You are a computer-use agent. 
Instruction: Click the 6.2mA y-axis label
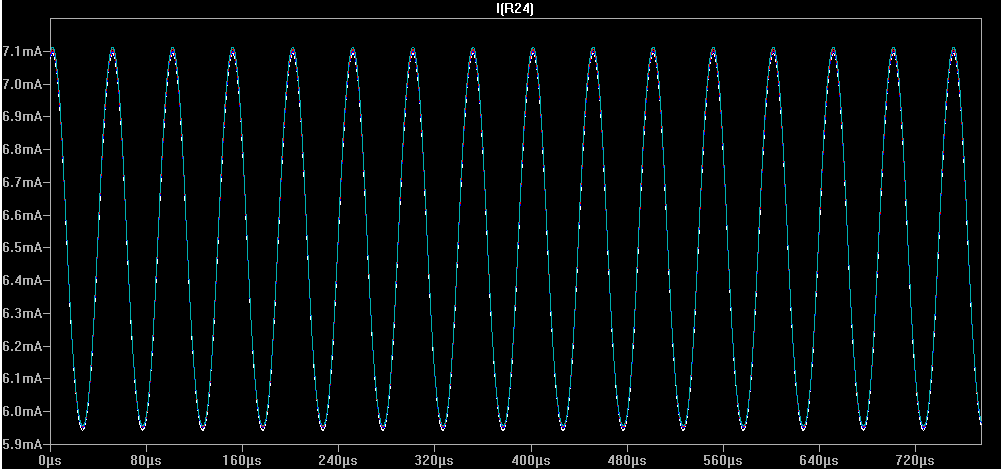point(20,346)
